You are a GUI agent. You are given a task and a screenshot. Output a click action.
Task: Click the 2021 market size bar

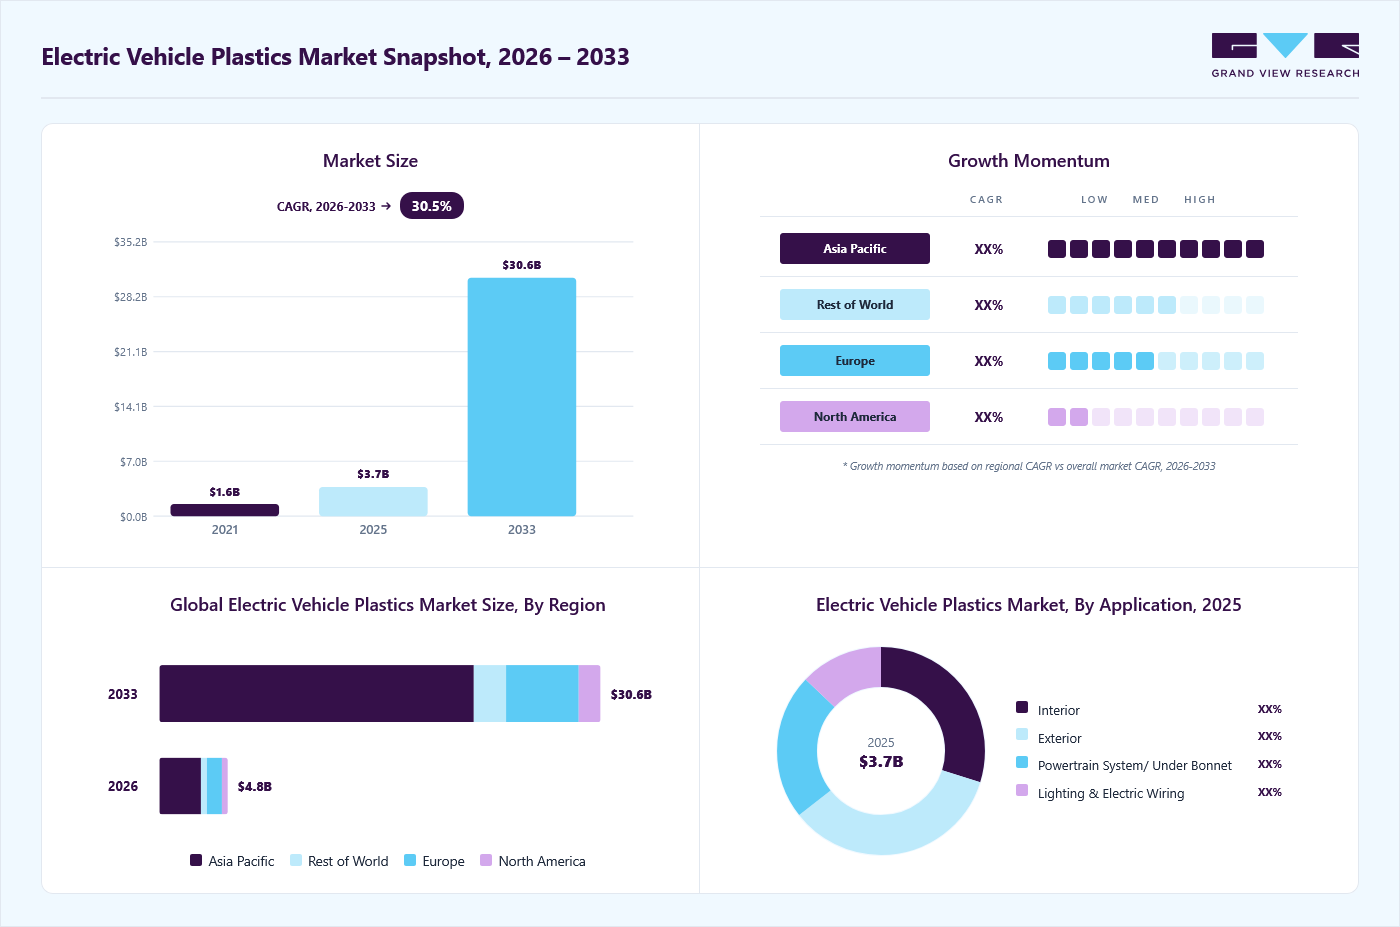click(225, 510)
